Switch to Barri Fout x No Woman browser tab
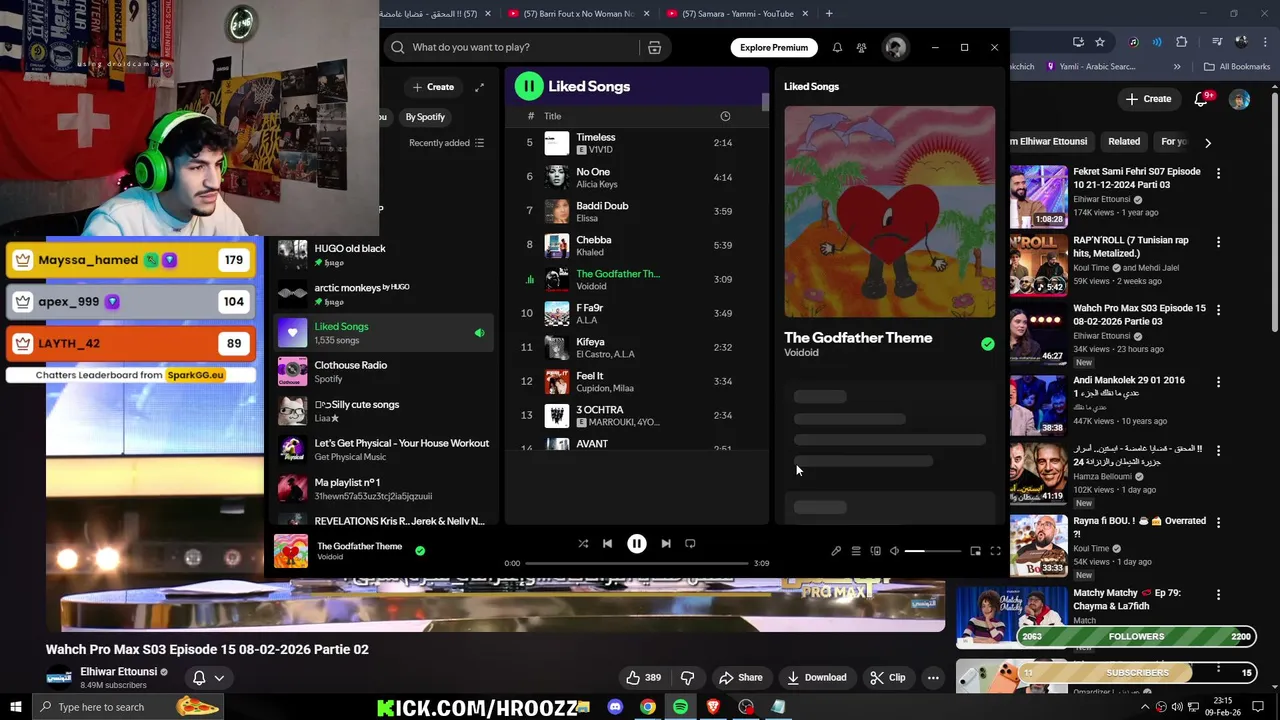This screenshot has height=720, width=1280. [579, 13]
